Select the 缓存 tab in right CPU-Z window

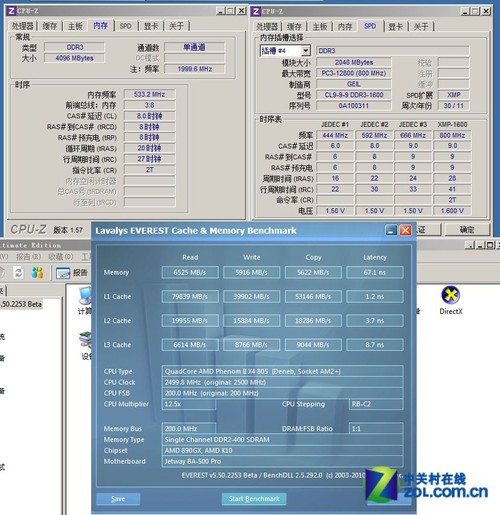(294, 26)
